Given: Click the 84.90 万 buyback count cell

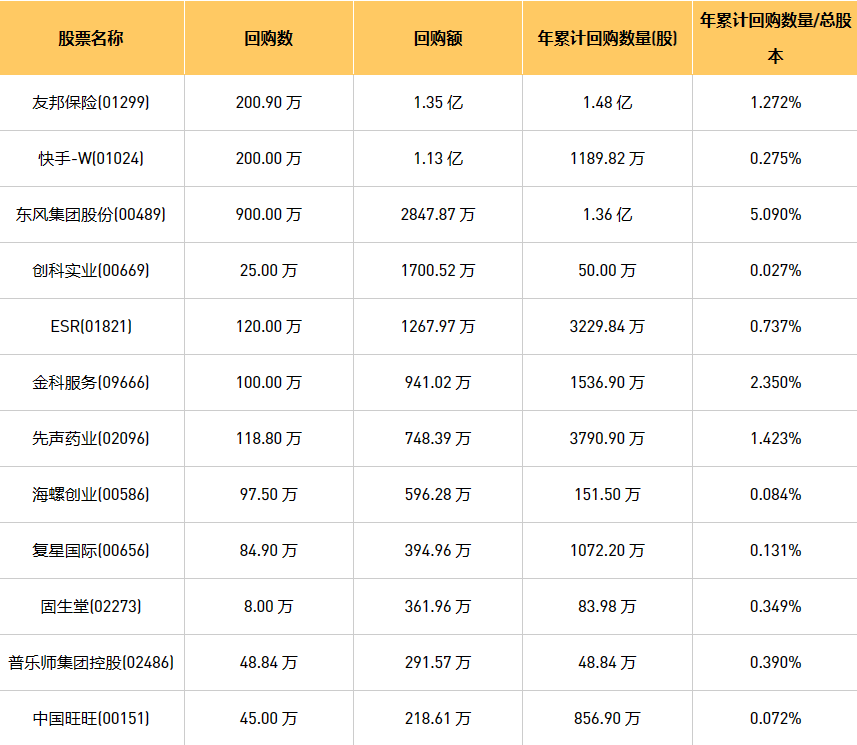Looking at the screenshot, I should point(268,551).
